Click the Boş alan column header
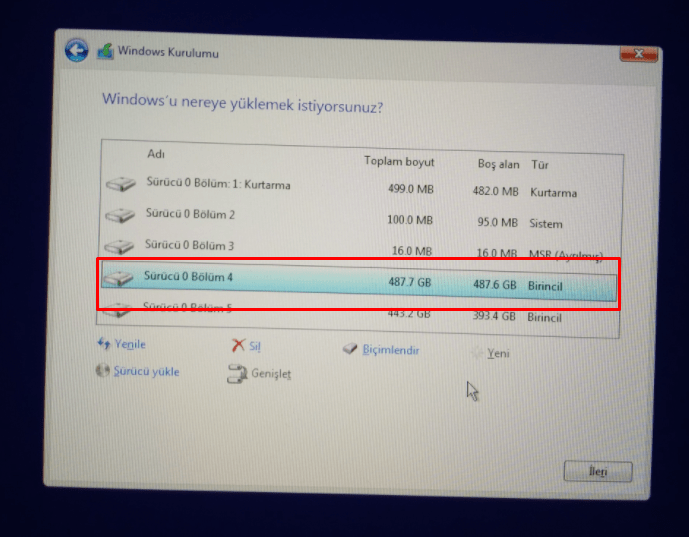689x537 pixels. tap(498, 164)
